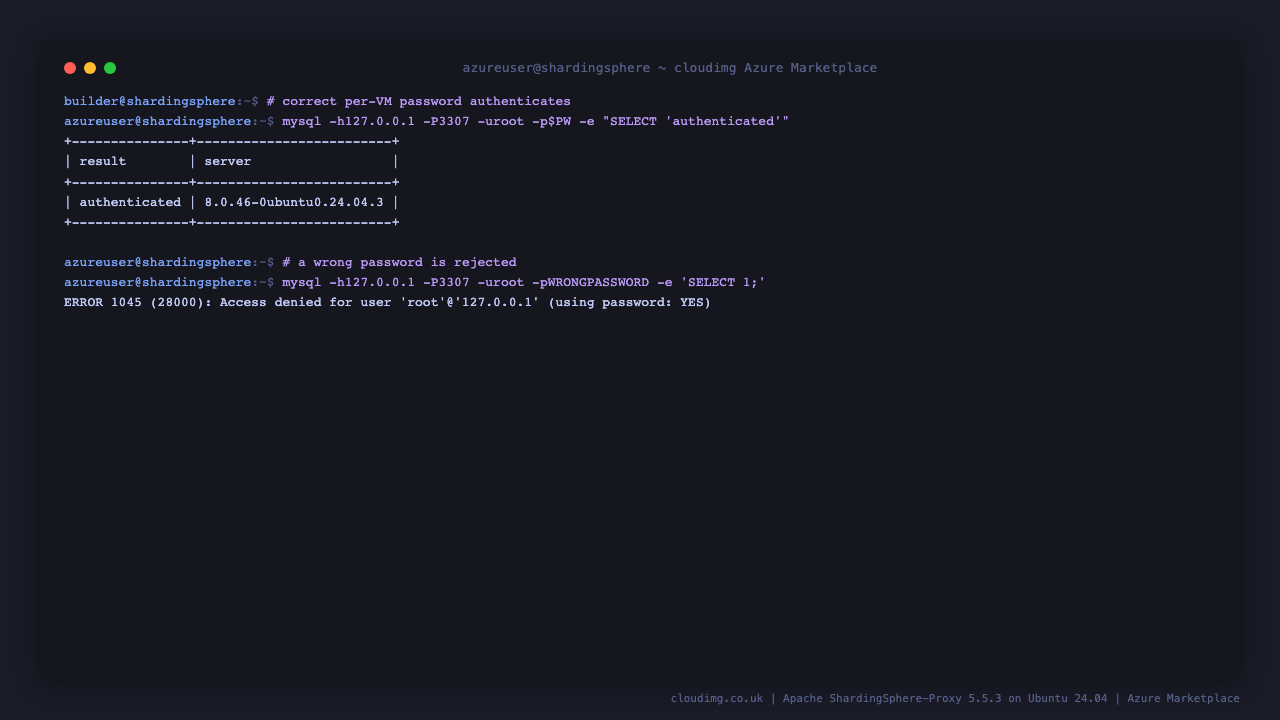Click the mysql command containing '-p$PW'
Viewport: 1280px width, 720px height.
pyautogui.click(x=536, y=121)
